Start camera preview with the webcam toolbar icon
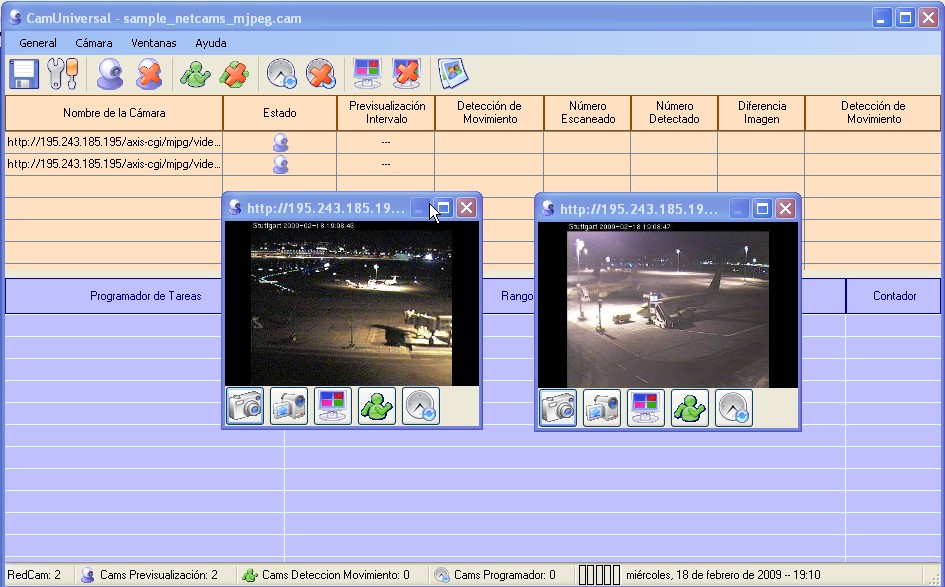 [x=110, y=74]
